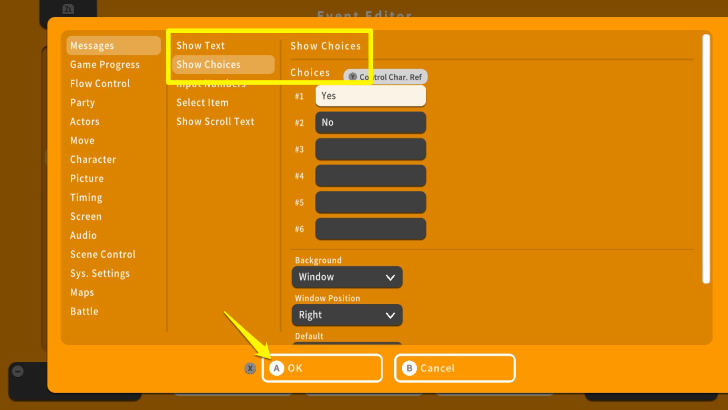Click the empty choice #5 field
The image size is (728, 410).
click(370, 202)
